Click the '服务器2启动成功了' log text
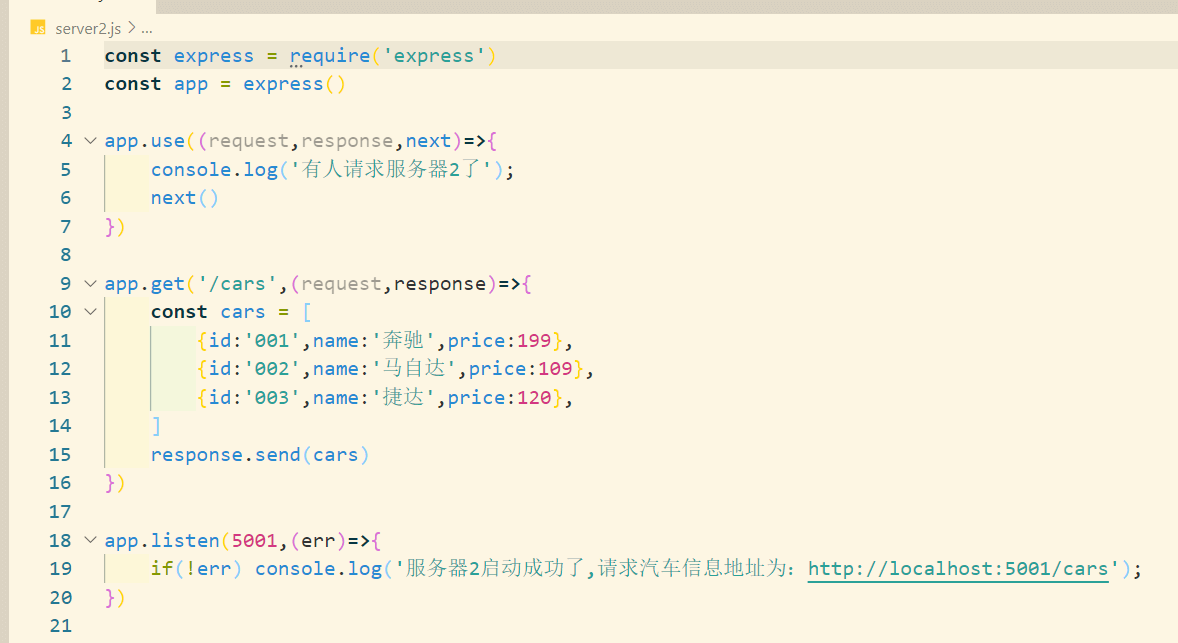 point(494,568)
